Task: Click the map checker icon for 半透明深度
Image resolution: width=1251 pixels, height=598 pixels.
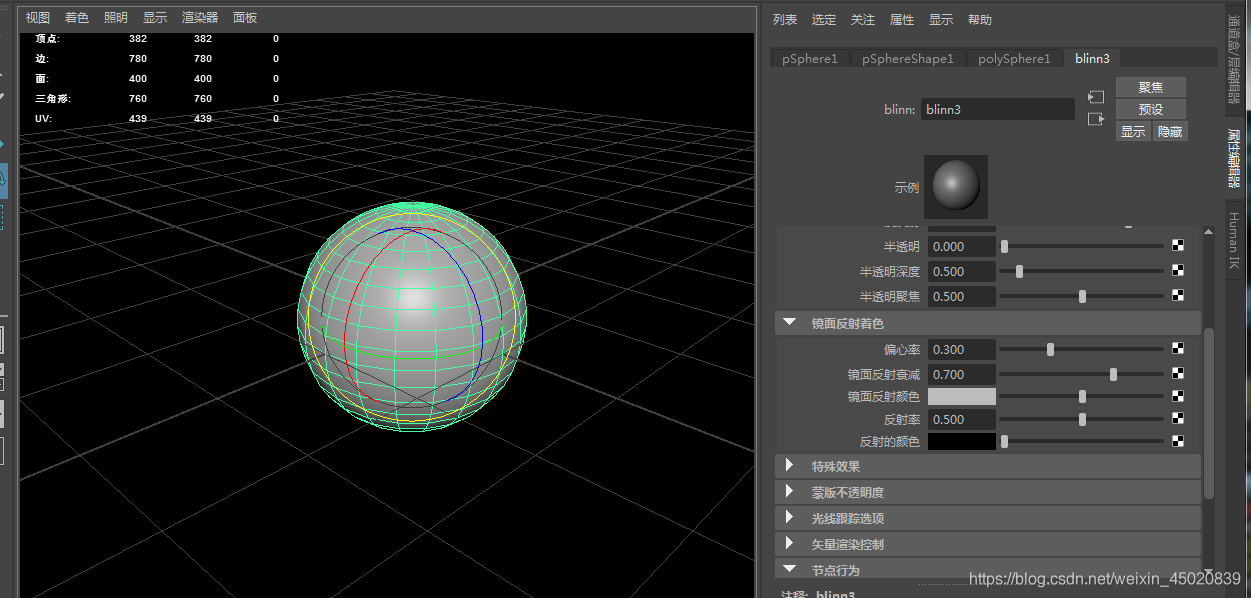Action: [x=1178, y=271]
